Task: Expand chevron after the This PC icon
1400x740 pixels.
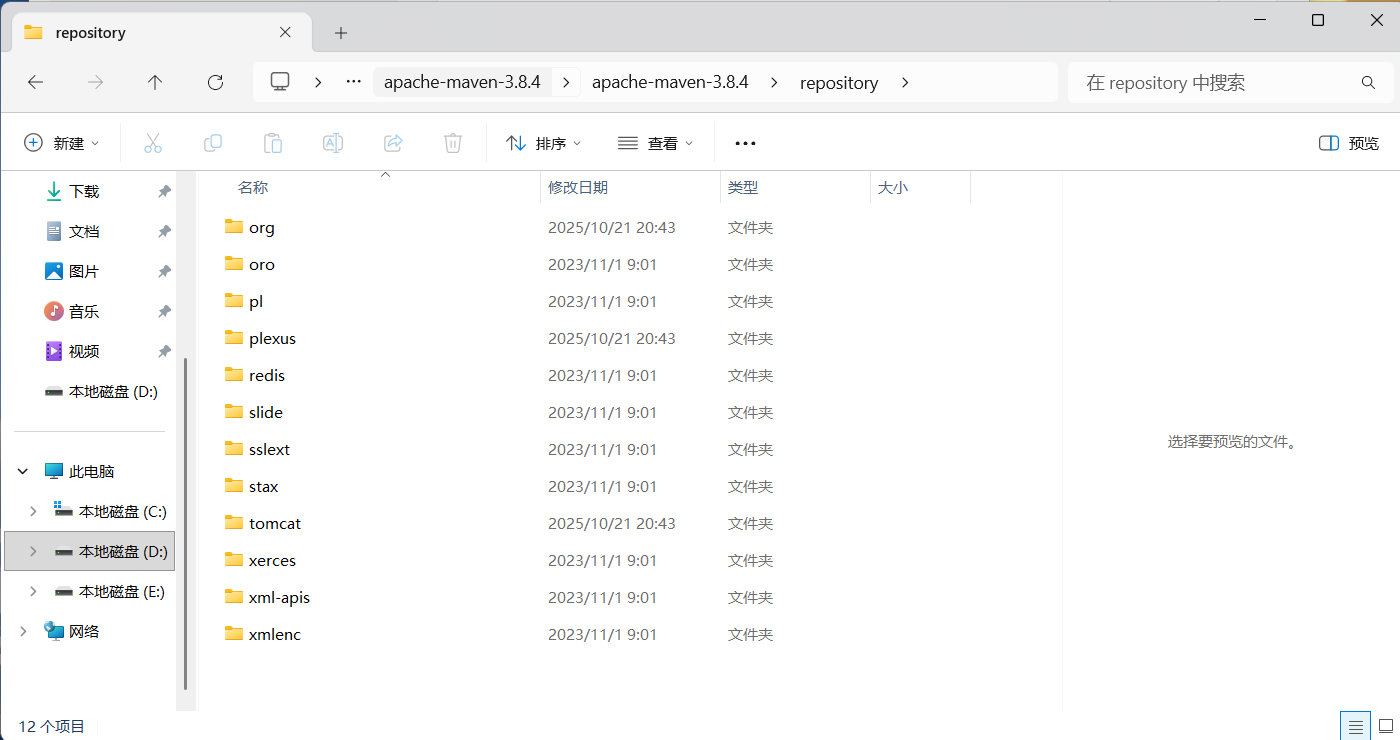Action: click(318, 83)
